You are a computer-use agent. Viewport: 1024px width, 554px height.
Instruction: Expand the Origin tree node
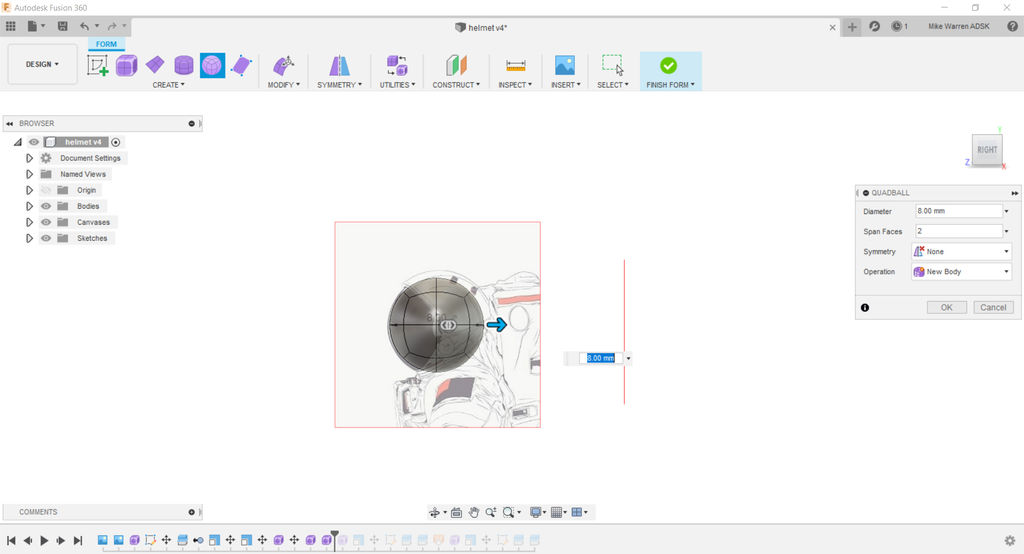(x=29, y=190)
